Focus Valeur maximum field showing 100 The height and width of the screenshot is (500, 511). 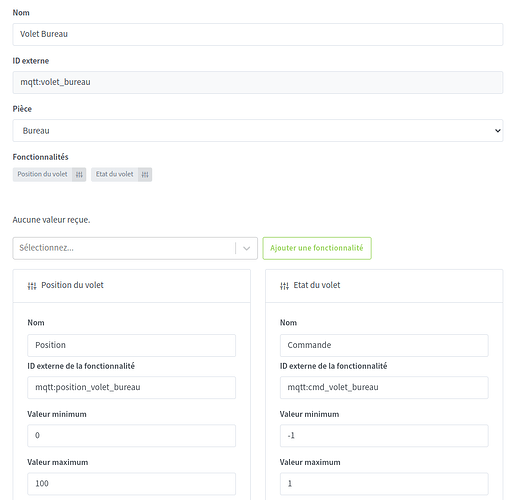coord(131,484)
